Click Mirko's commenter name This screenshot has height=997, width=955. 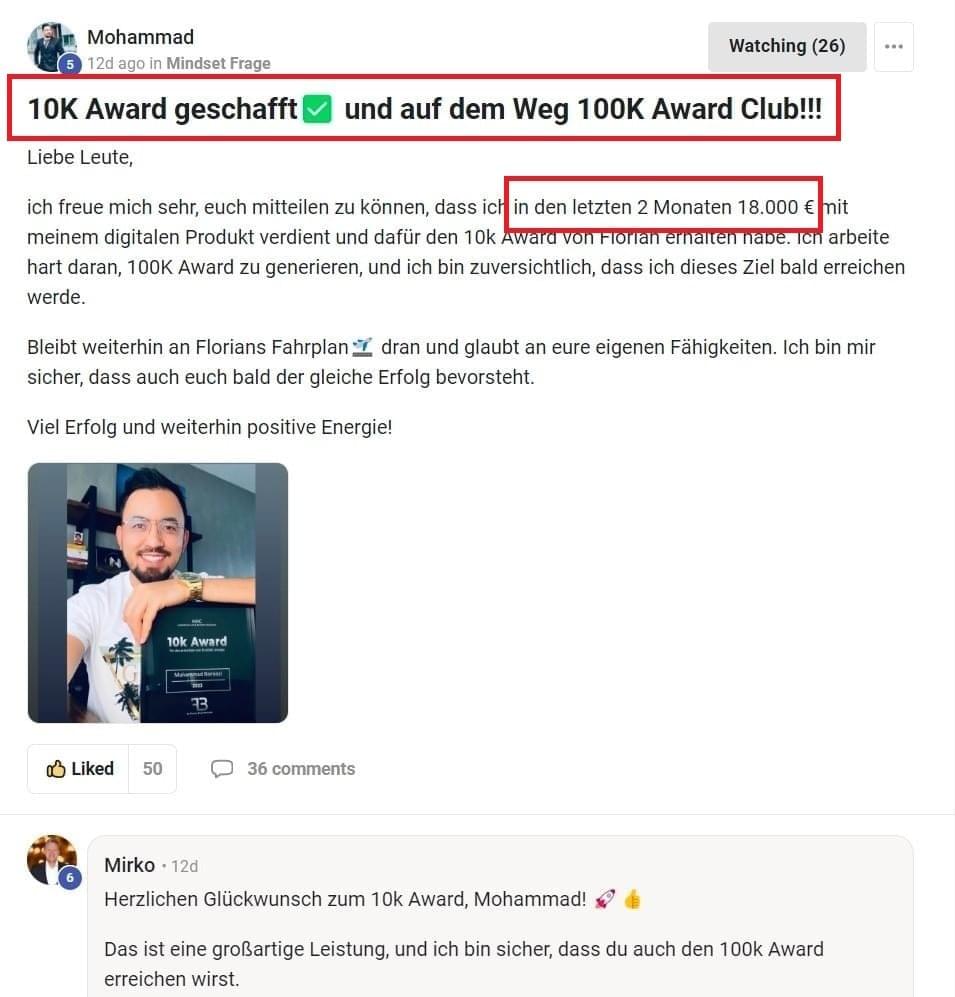click(130, 865)
